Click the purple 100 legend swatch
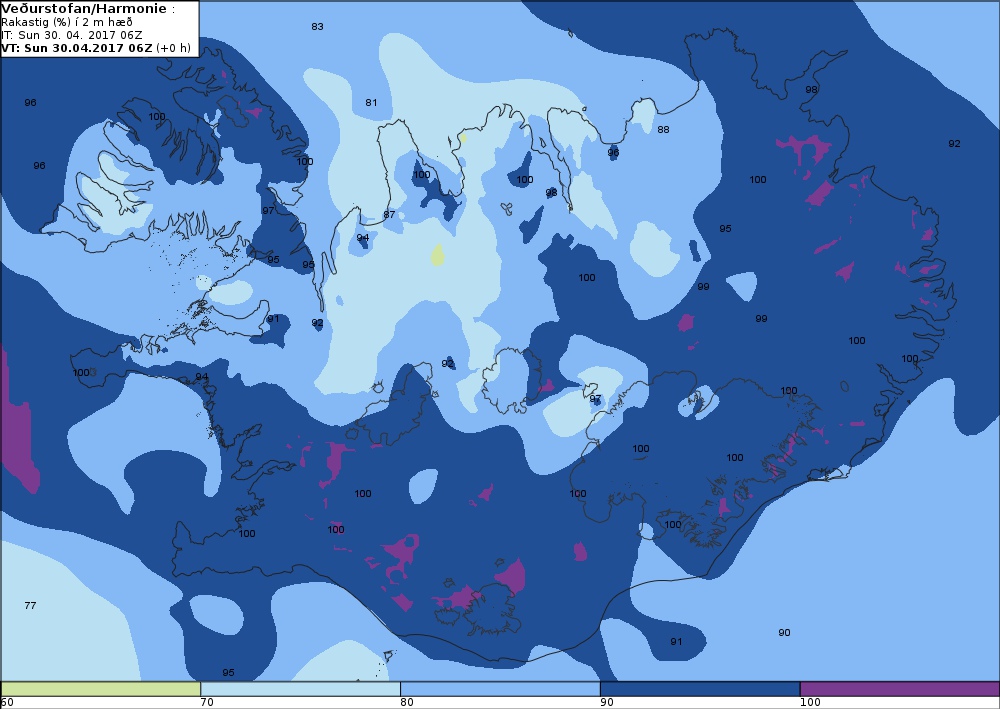 click(x=900, y=689)
